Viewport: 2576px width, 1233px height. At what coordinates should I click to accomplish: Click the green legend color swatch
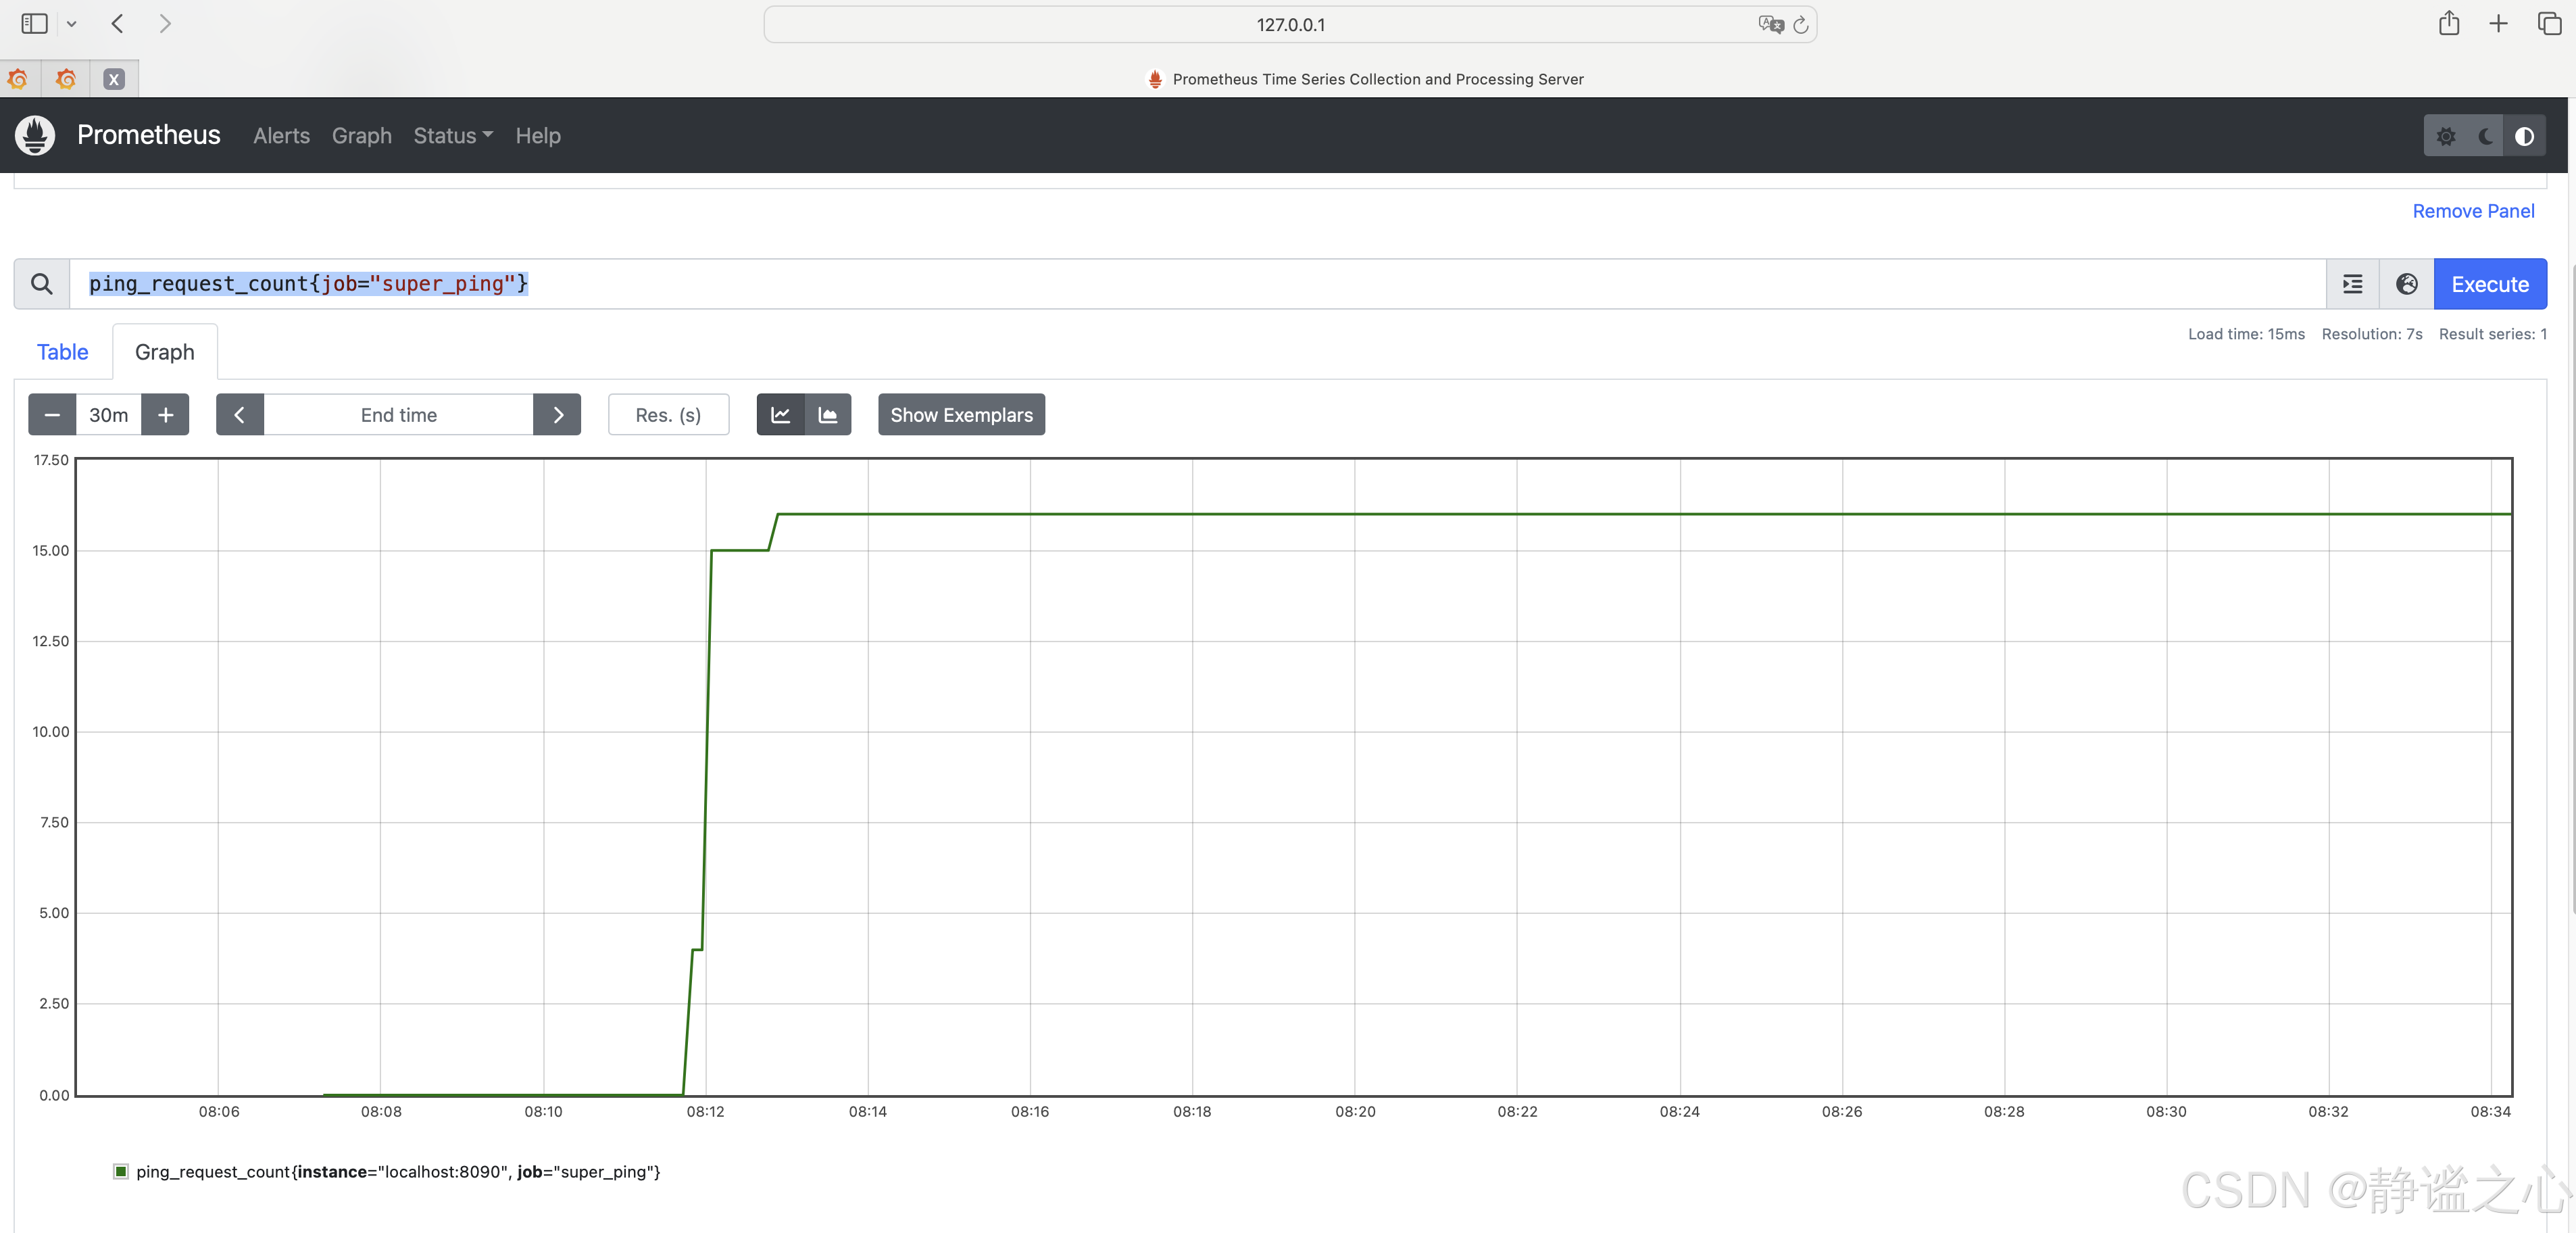click(x=121, y=1171)
